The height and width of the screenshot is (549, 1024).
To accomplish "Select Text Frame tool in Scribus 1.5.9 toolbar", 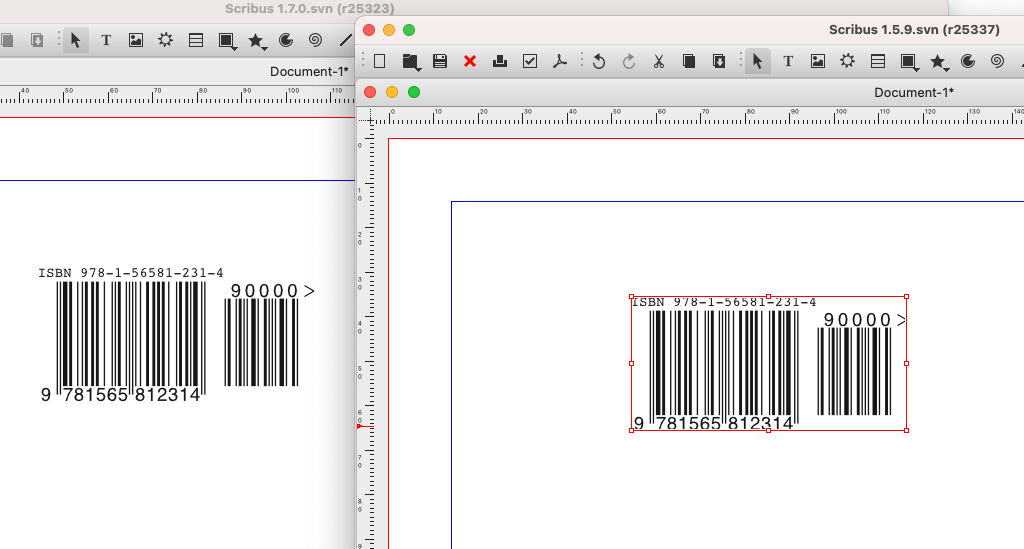I will click(x=787, y=61).
